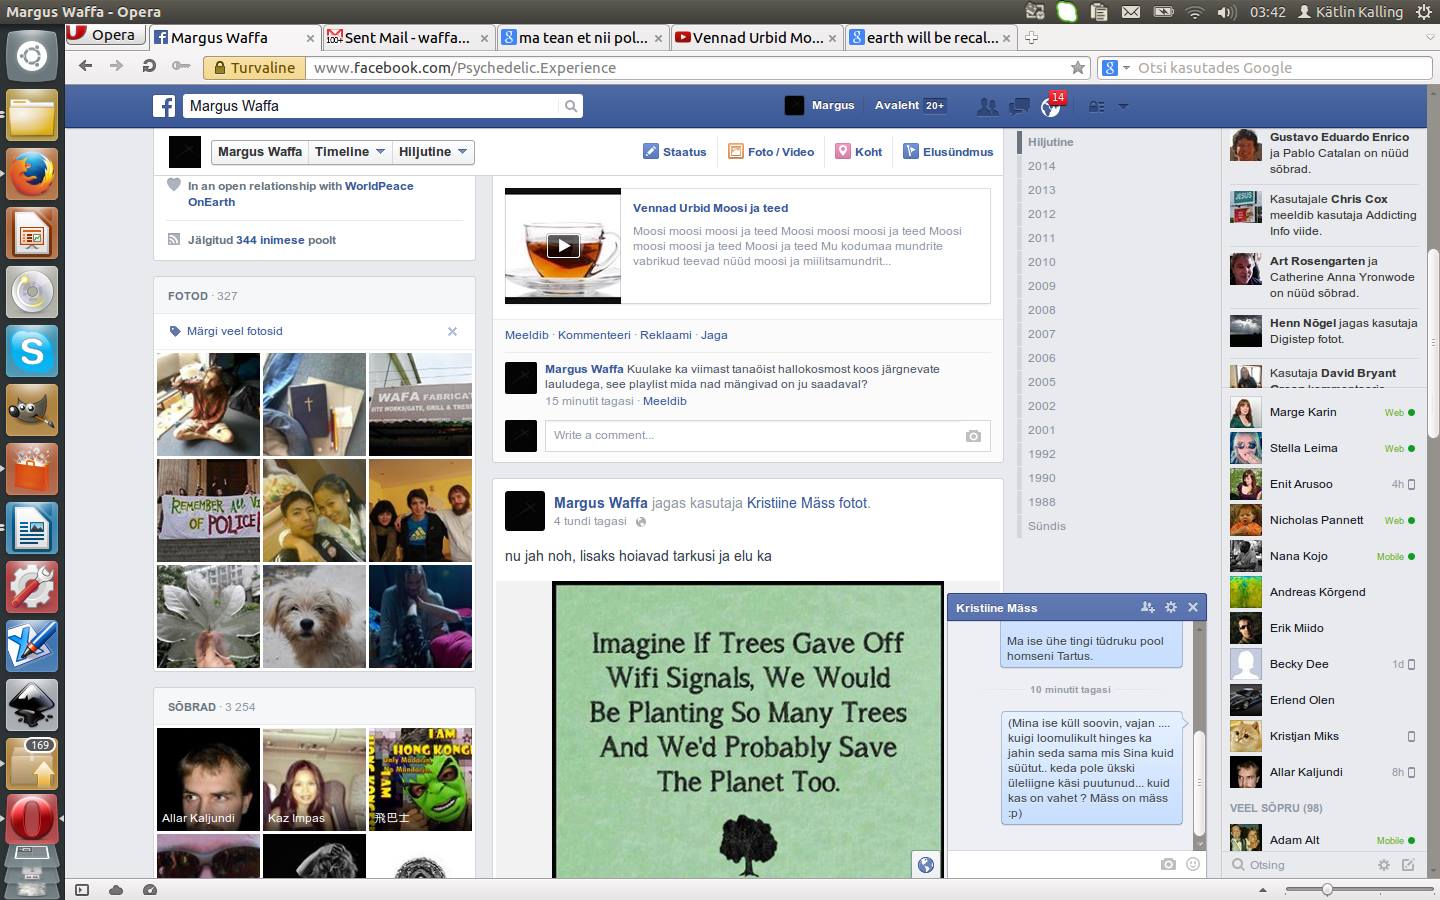
Task: Open privacy shortcuts lock icon
Action: [1097, 106]
